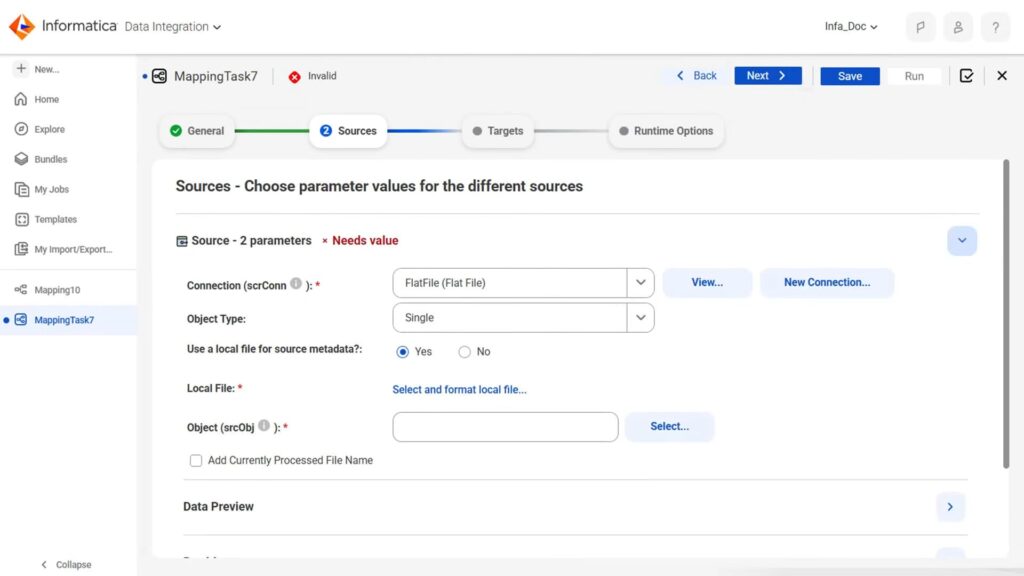This screenshot has width=1024, height=576.
Task: Go to the Targets step
Action: pyautogui.click(x=498, y=131)
